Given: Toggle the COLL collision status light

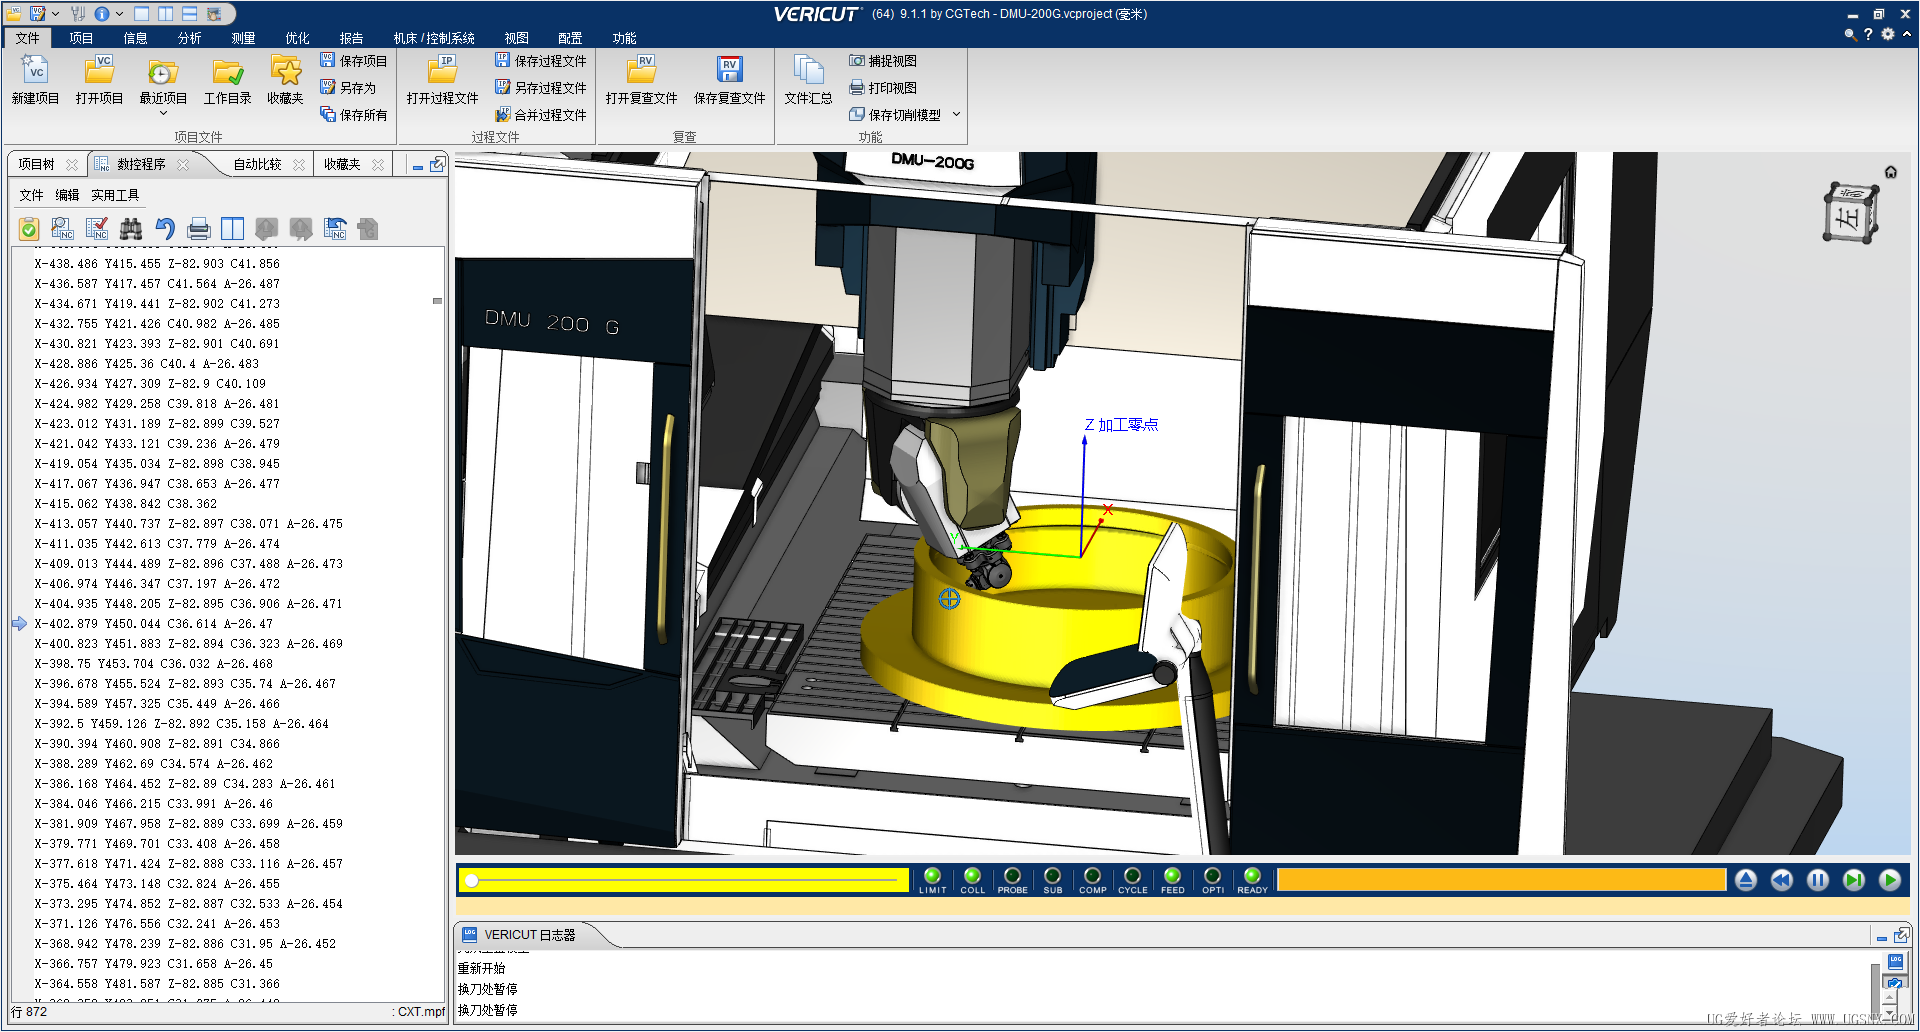Looking at the screenshot, I should pos(972,876).
